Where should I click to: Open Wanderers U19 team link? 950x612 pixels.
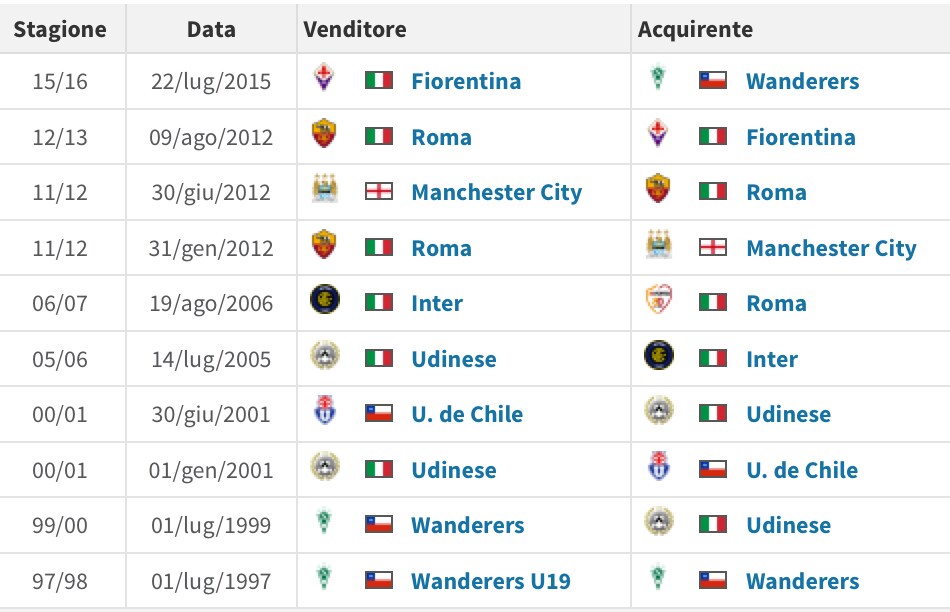490,581
